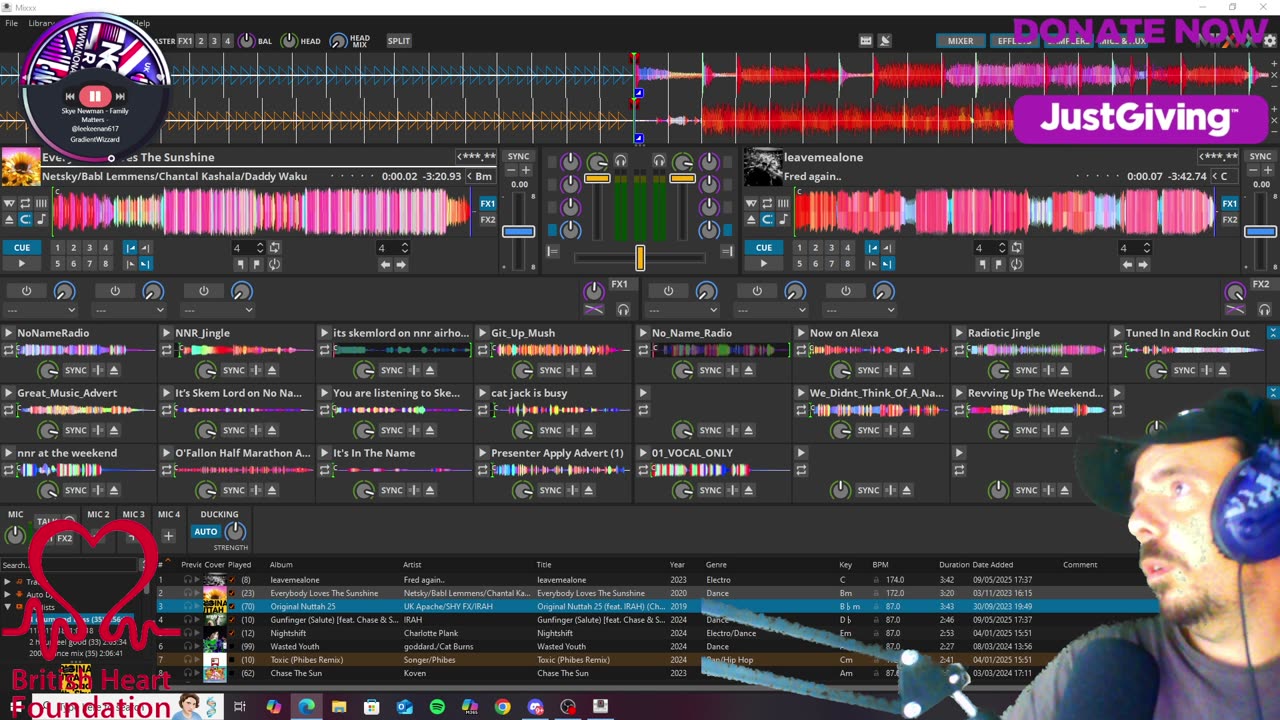Open the third effect dropdown in the FX1 unit
Image resolution: width=1280 pixels, height=720 pixels.
217,310
